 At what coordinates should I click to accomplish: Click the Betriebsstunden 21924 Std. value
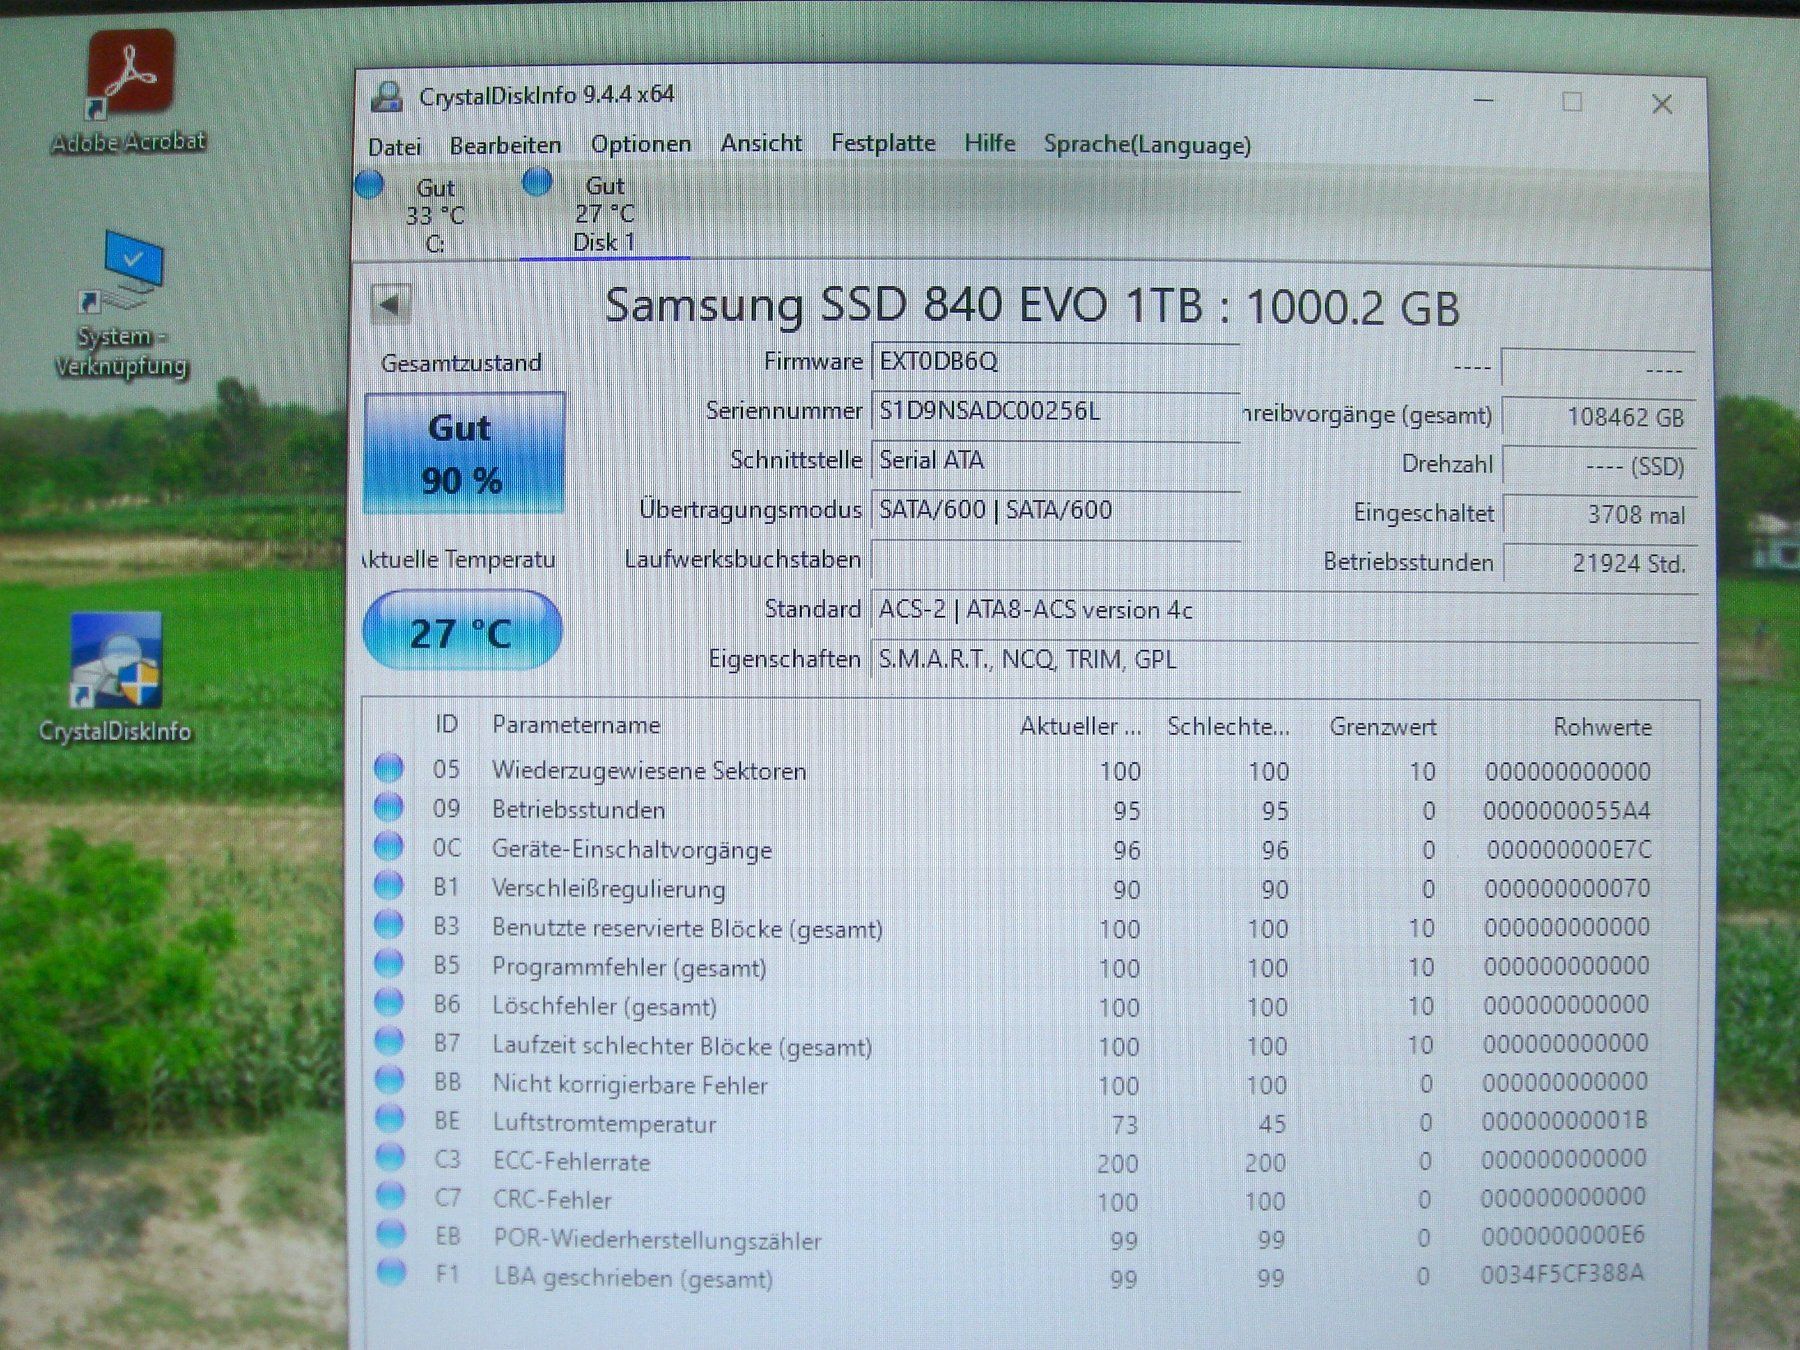1601,563
